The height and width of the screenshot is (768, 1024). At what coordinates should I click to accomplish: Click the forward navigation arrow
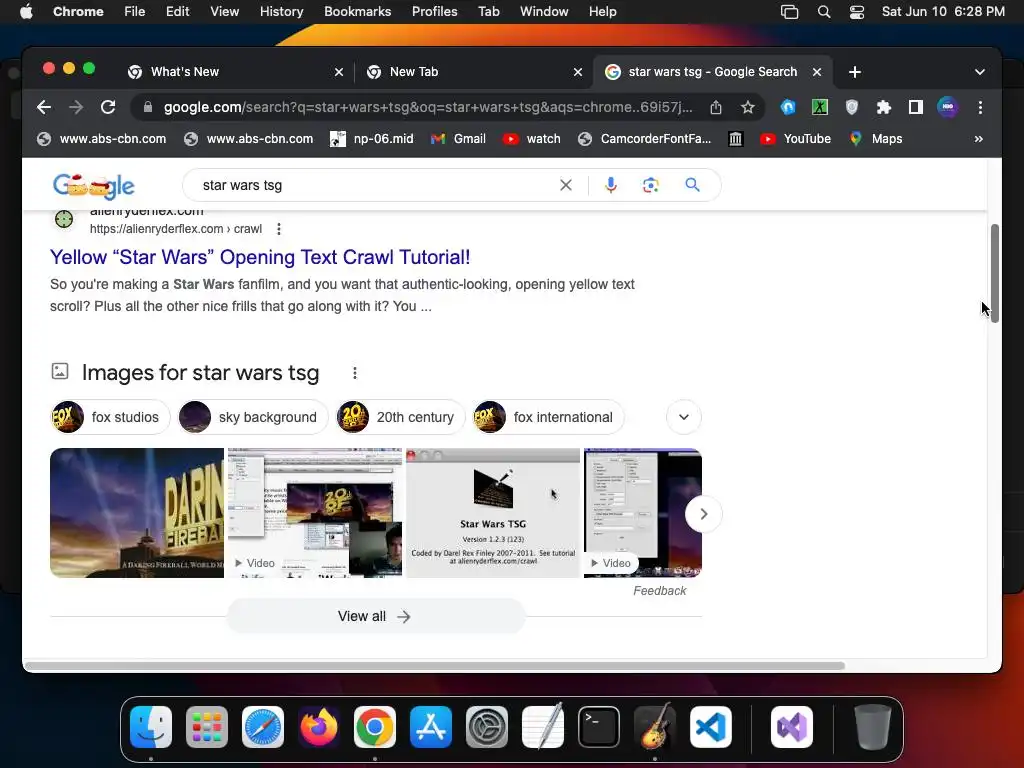point(76,107)
